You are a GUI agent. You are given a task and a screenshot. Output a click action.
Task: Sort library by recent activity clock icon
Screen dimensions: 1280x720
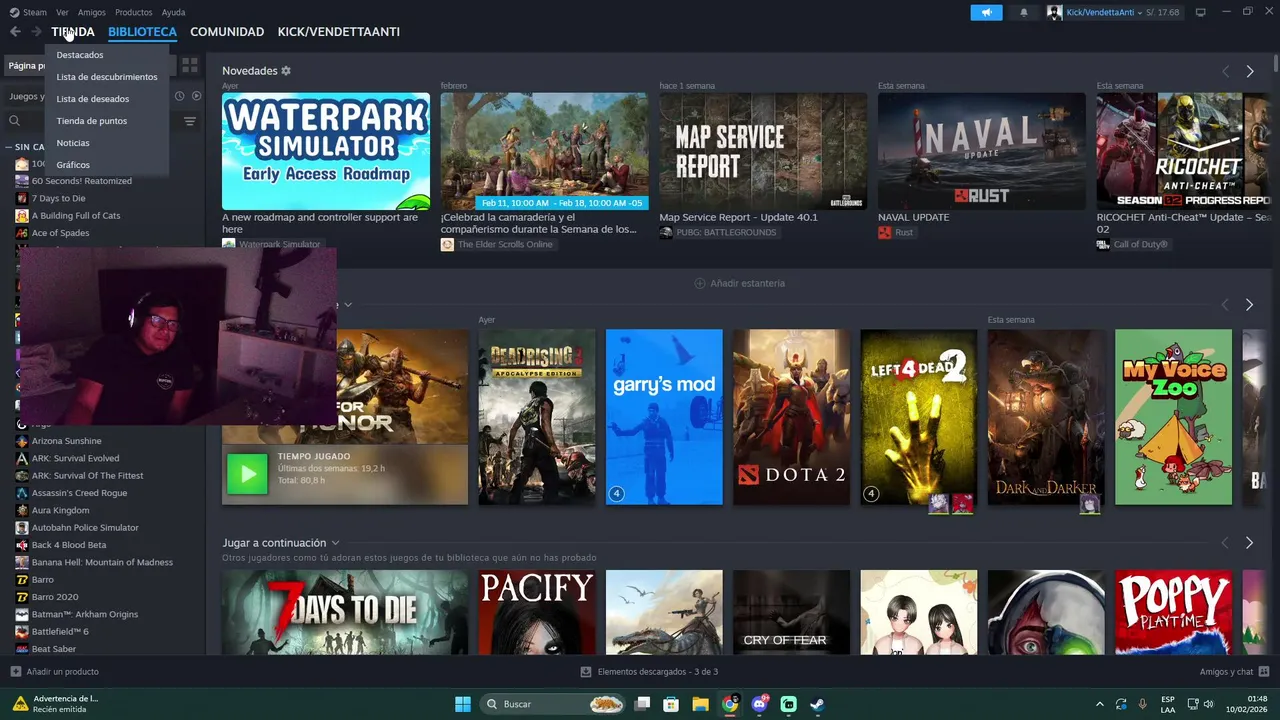180,96
